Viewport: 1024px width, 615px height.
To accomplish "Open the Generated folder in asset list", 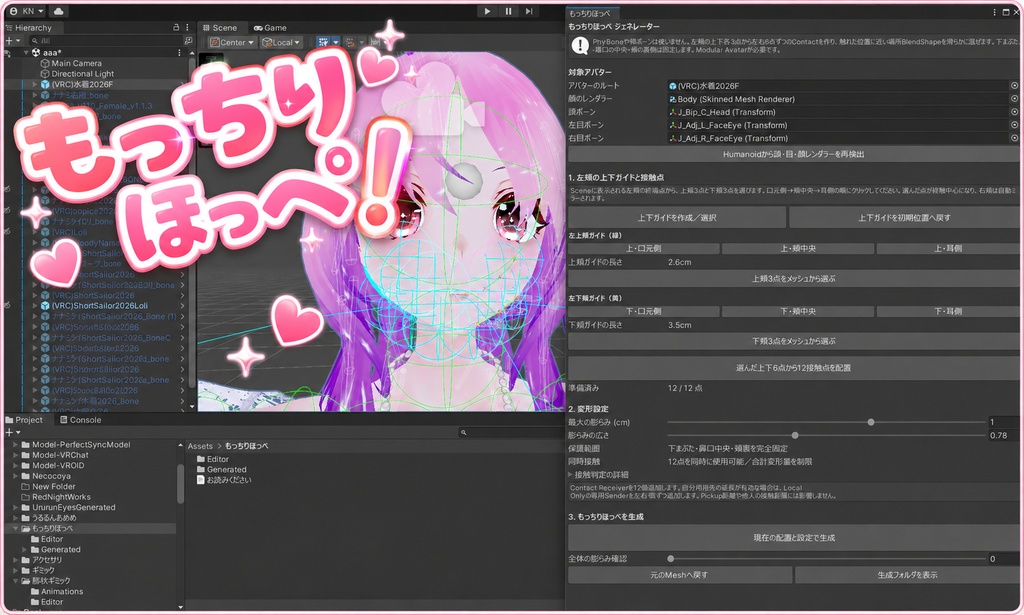I will coord(221,469).
